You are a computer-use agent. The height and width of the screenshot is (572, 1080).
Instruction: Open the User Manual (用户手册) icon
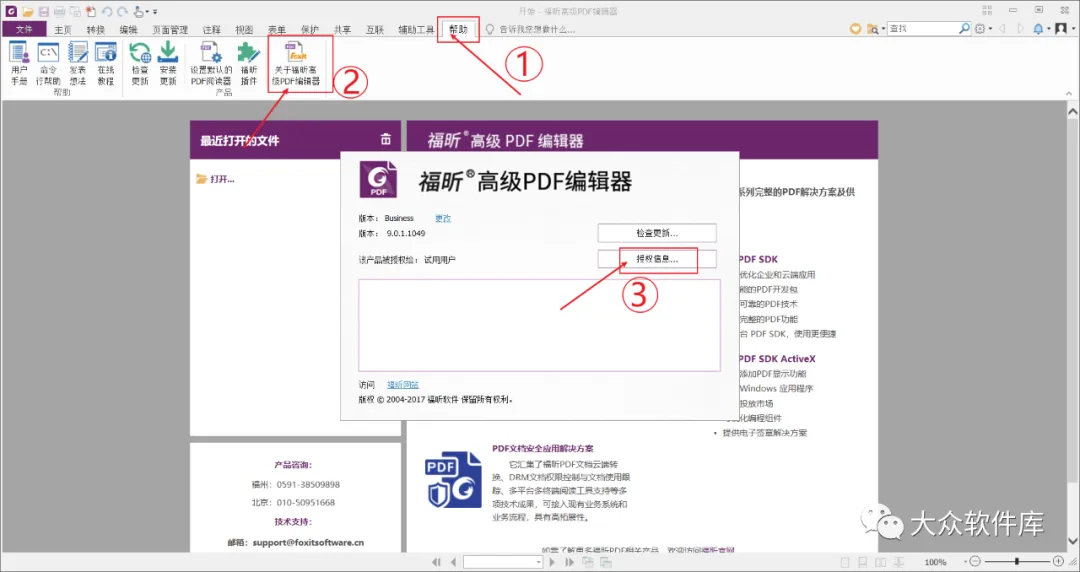(19, 63)
